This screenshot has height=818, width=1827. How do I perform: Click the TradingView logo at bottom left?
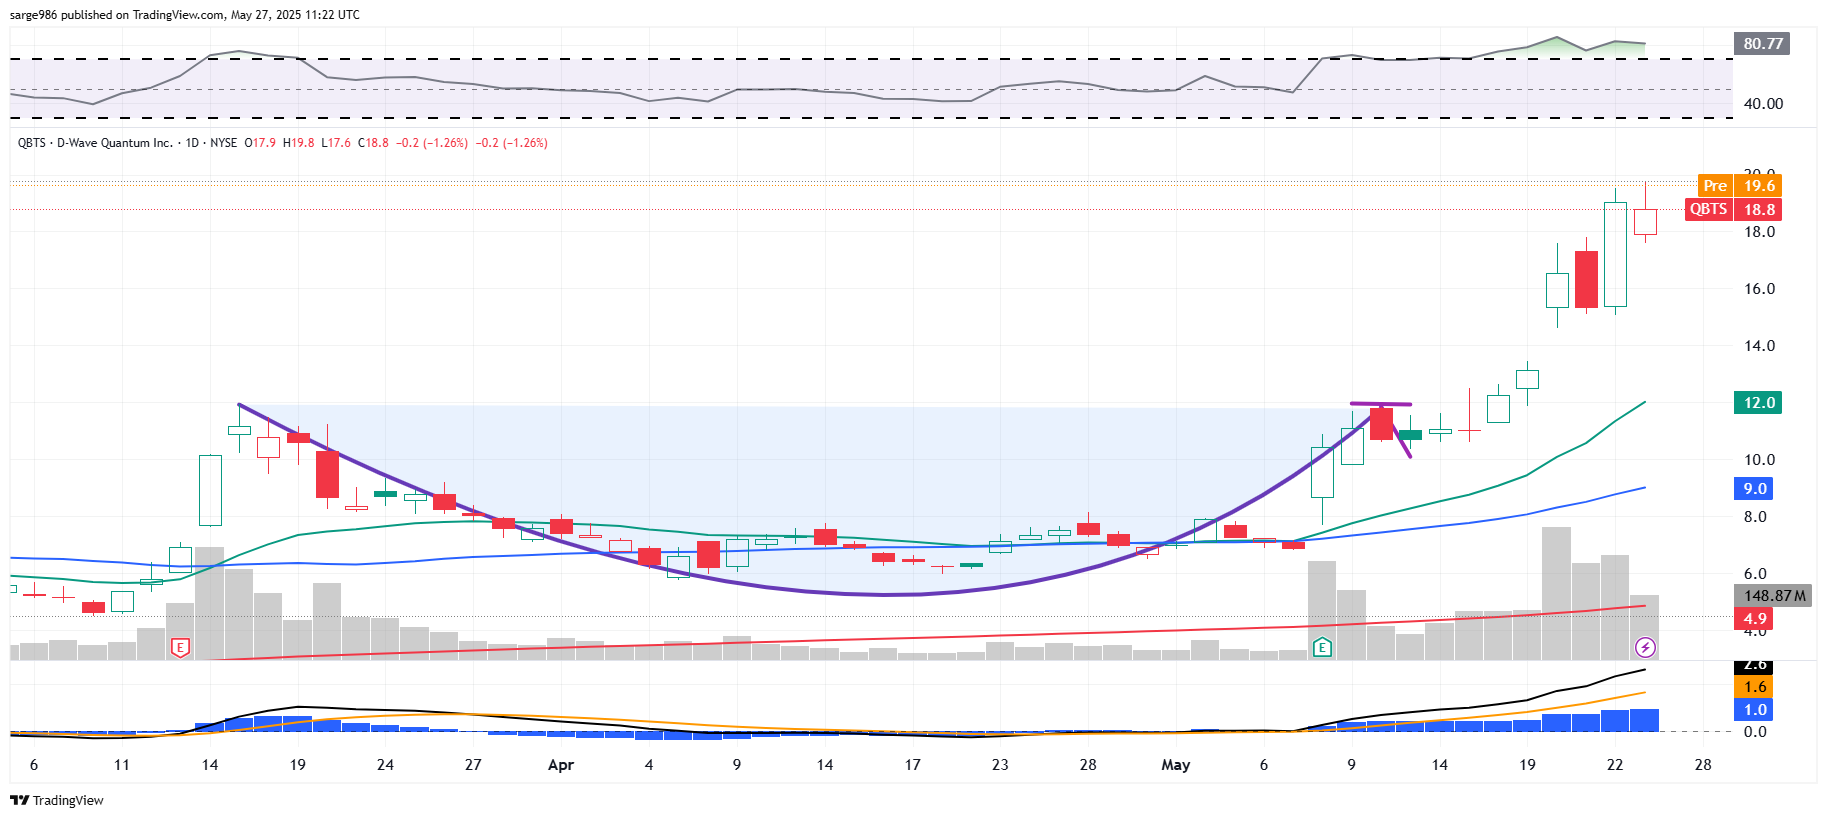tap(57, 800)
